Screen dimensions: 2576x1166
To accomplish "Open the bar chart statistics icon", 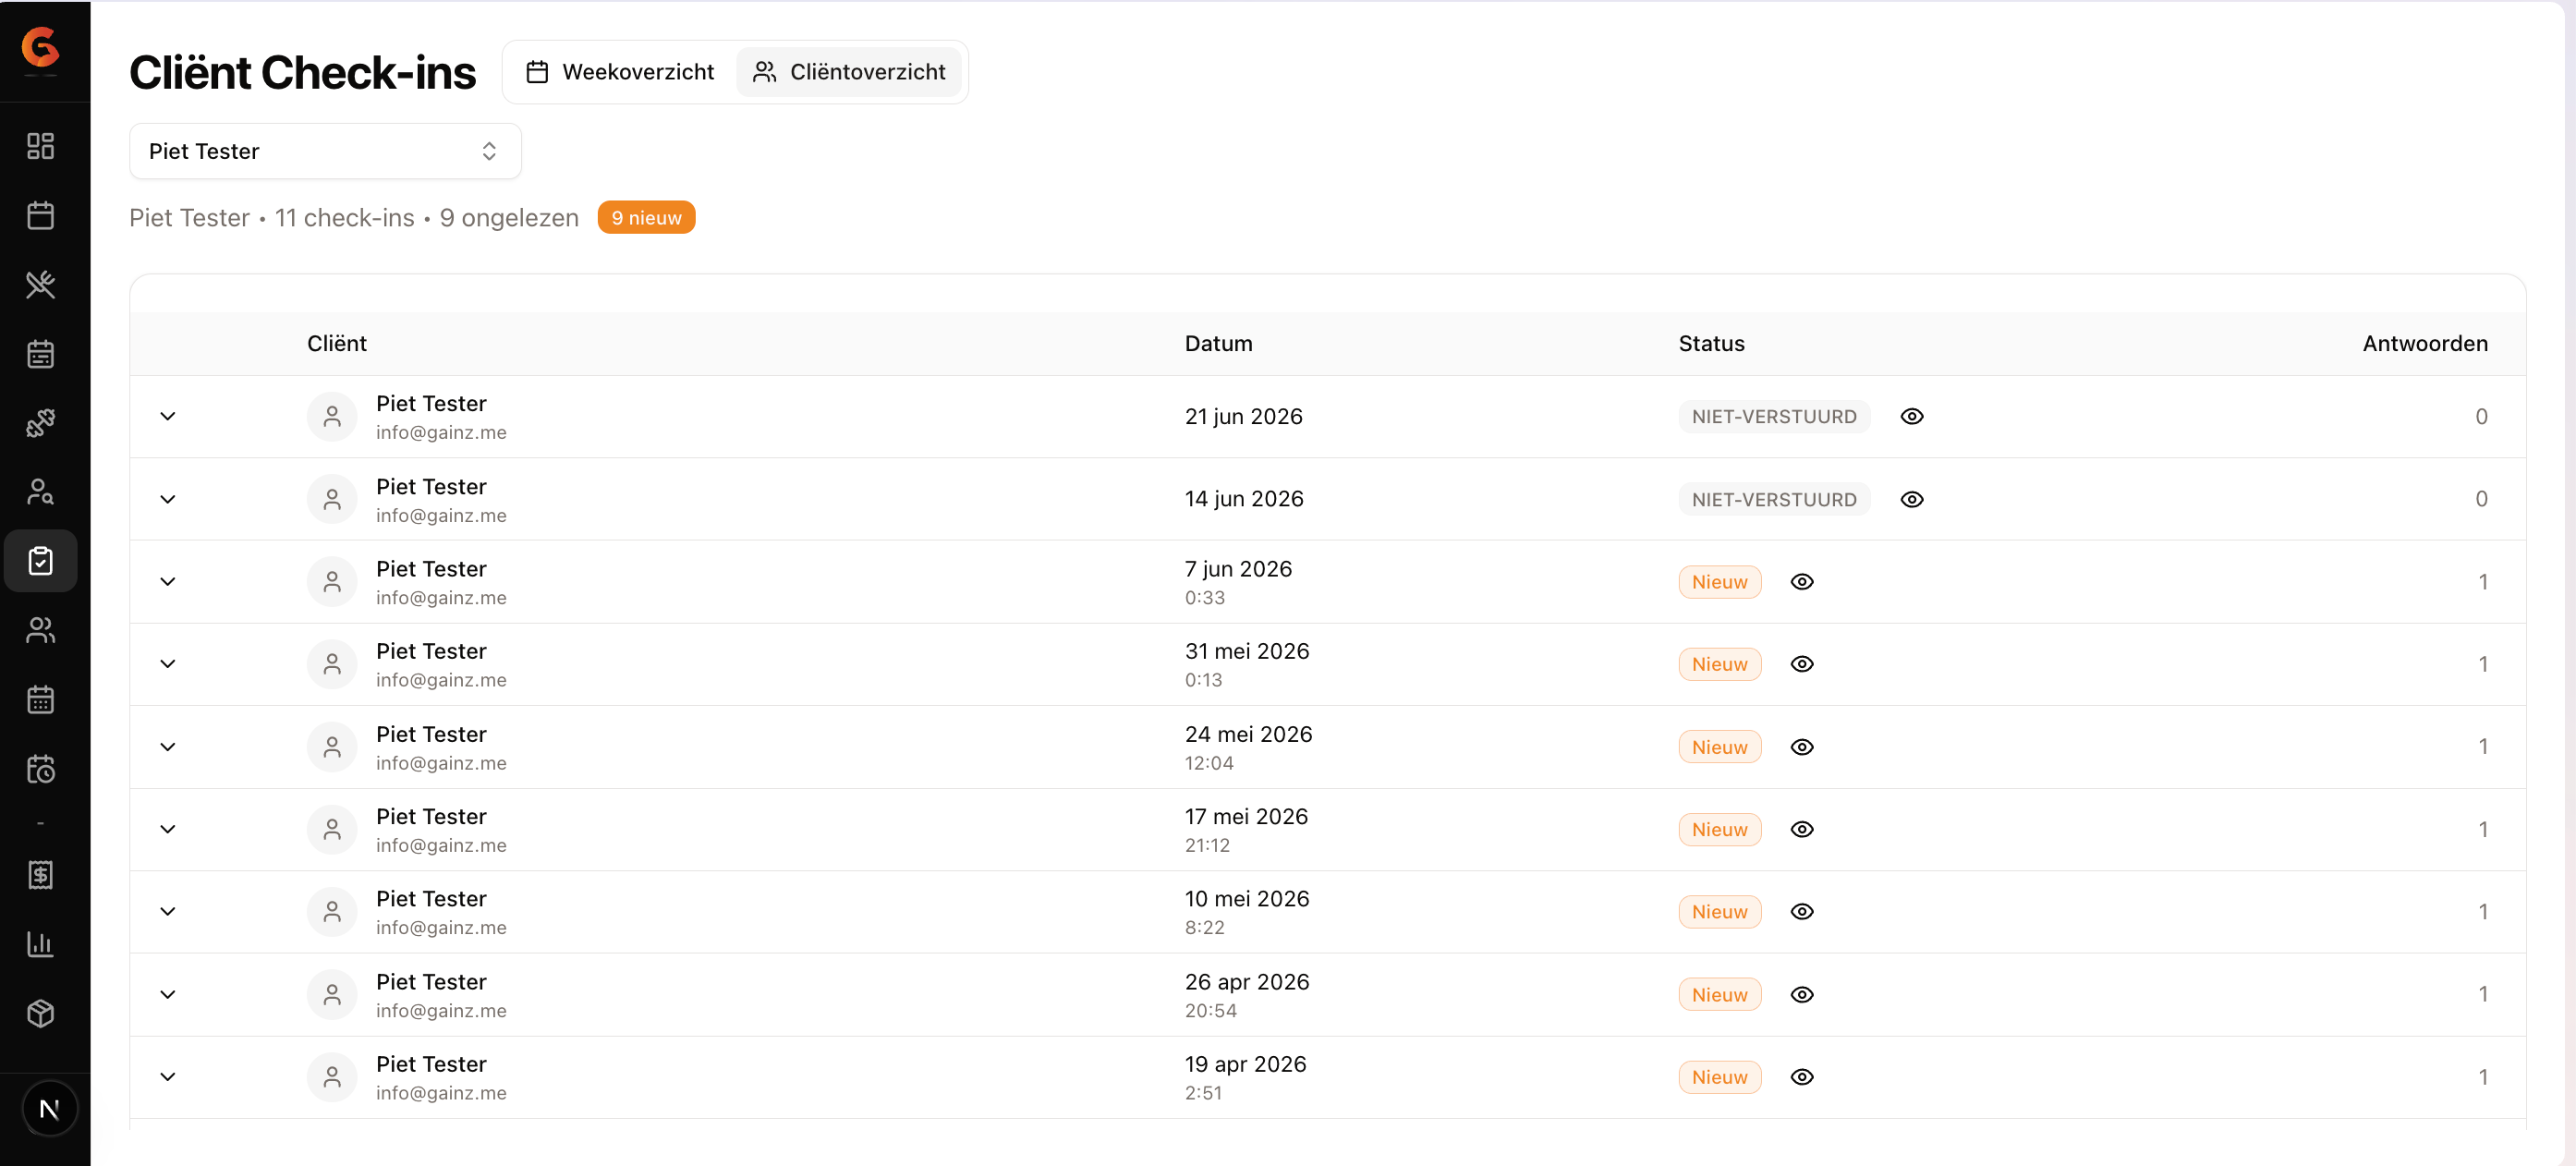I will click(40, 943).
